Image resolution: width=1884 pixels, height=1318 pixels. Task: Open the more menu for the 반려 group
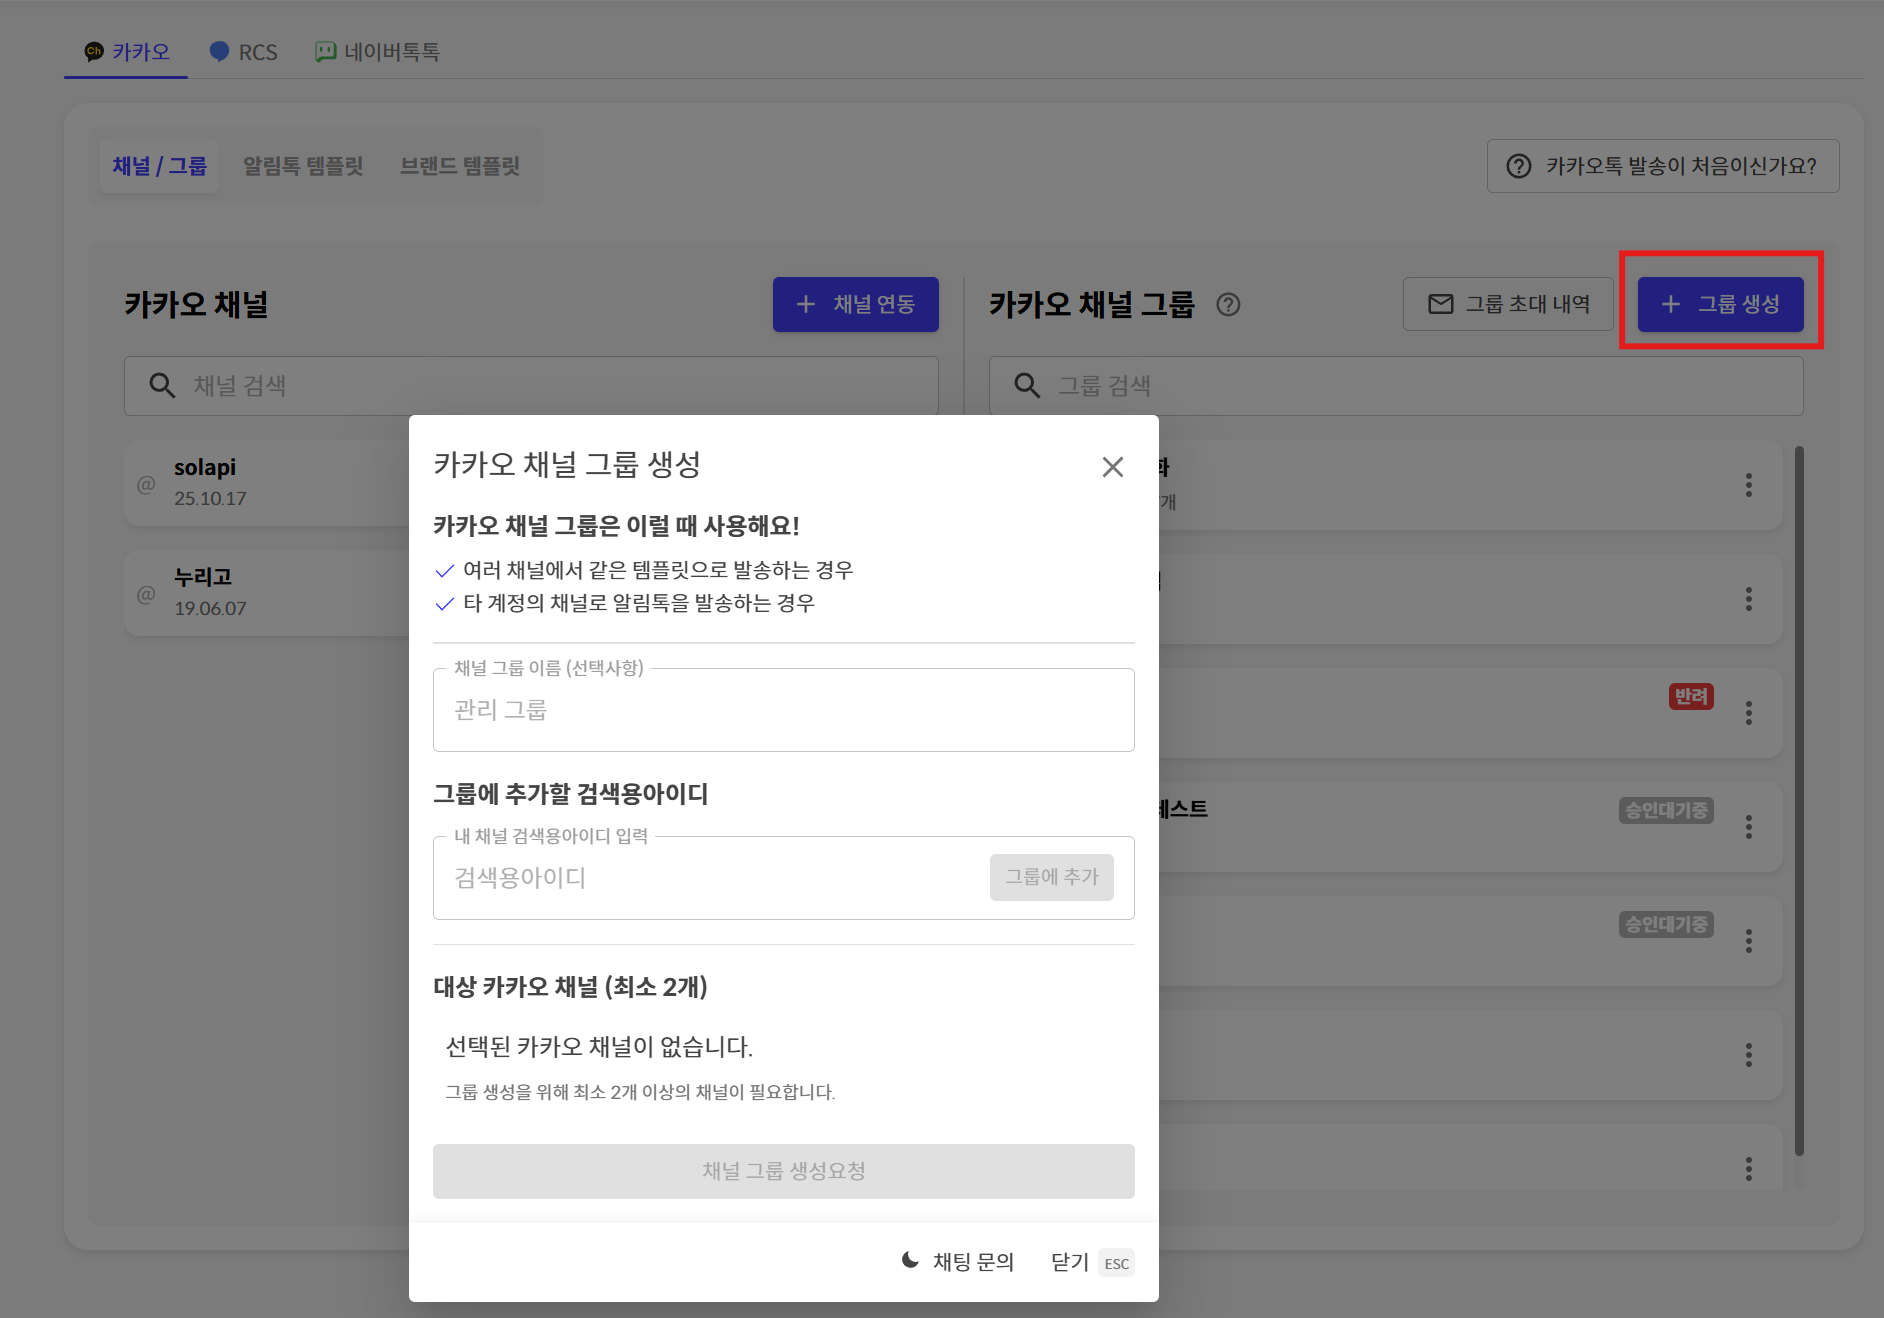1748,713
